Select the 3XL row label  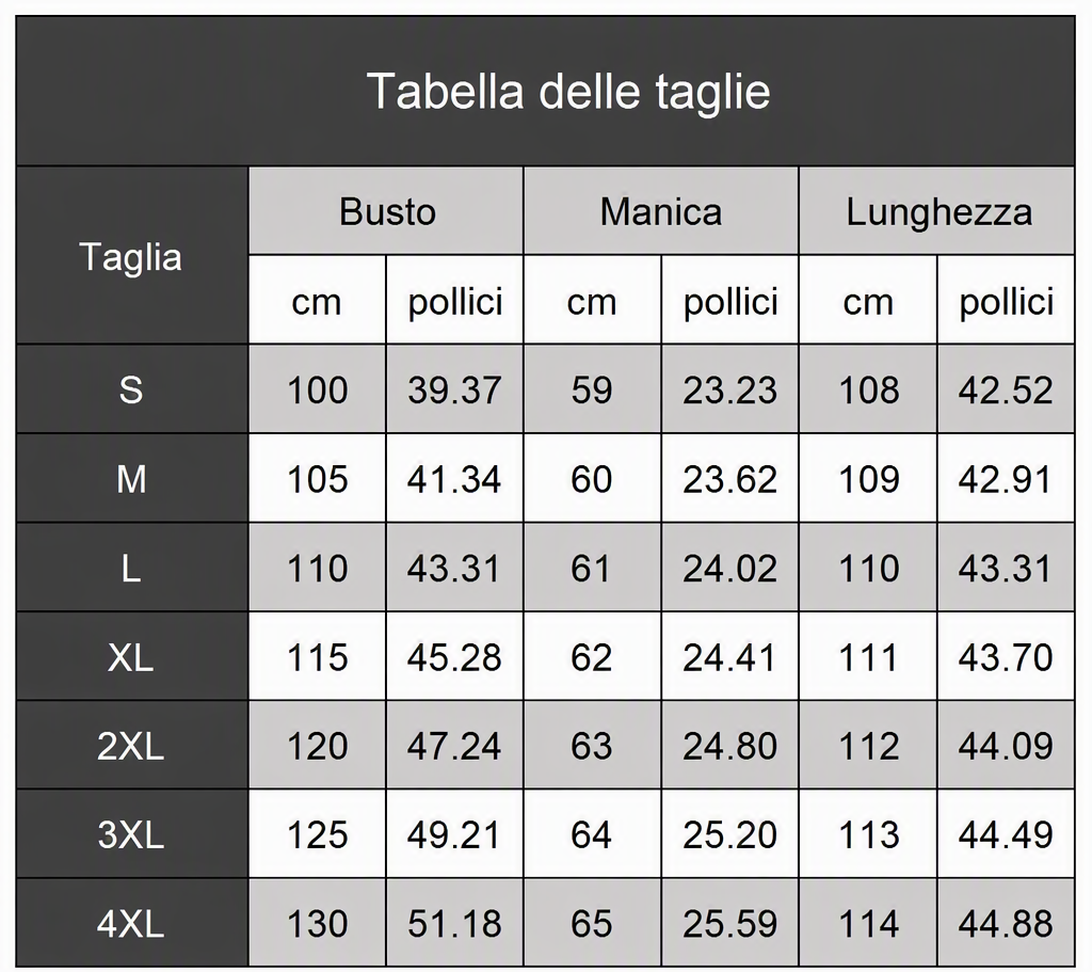click(132, 834)
